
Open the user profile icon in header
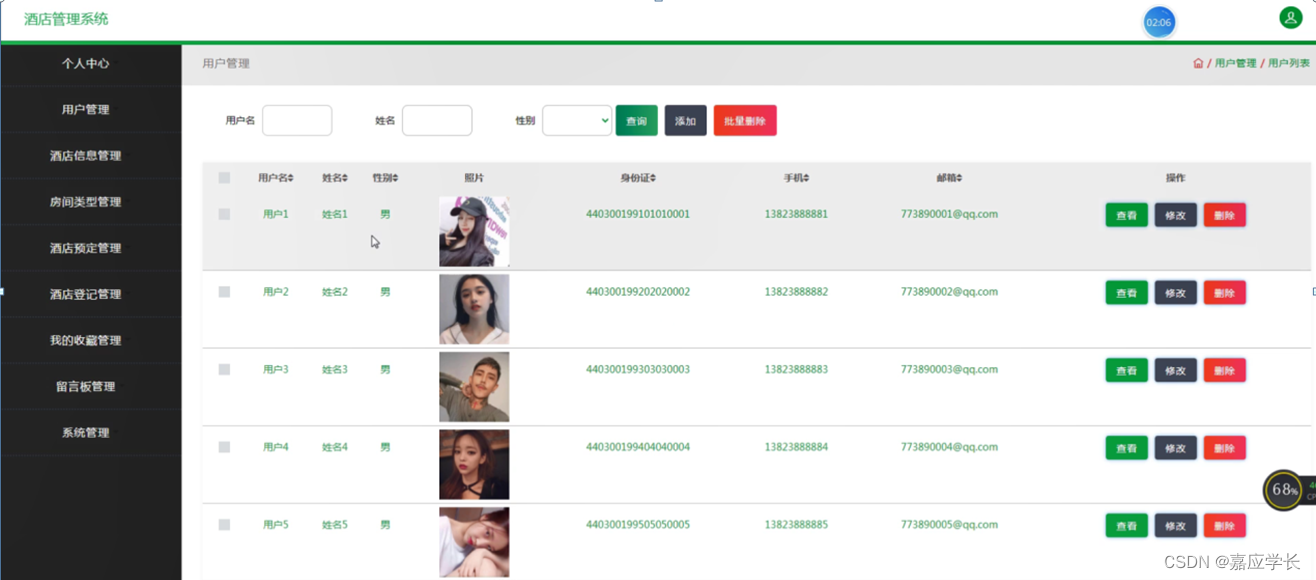[x=1290, y=18]
